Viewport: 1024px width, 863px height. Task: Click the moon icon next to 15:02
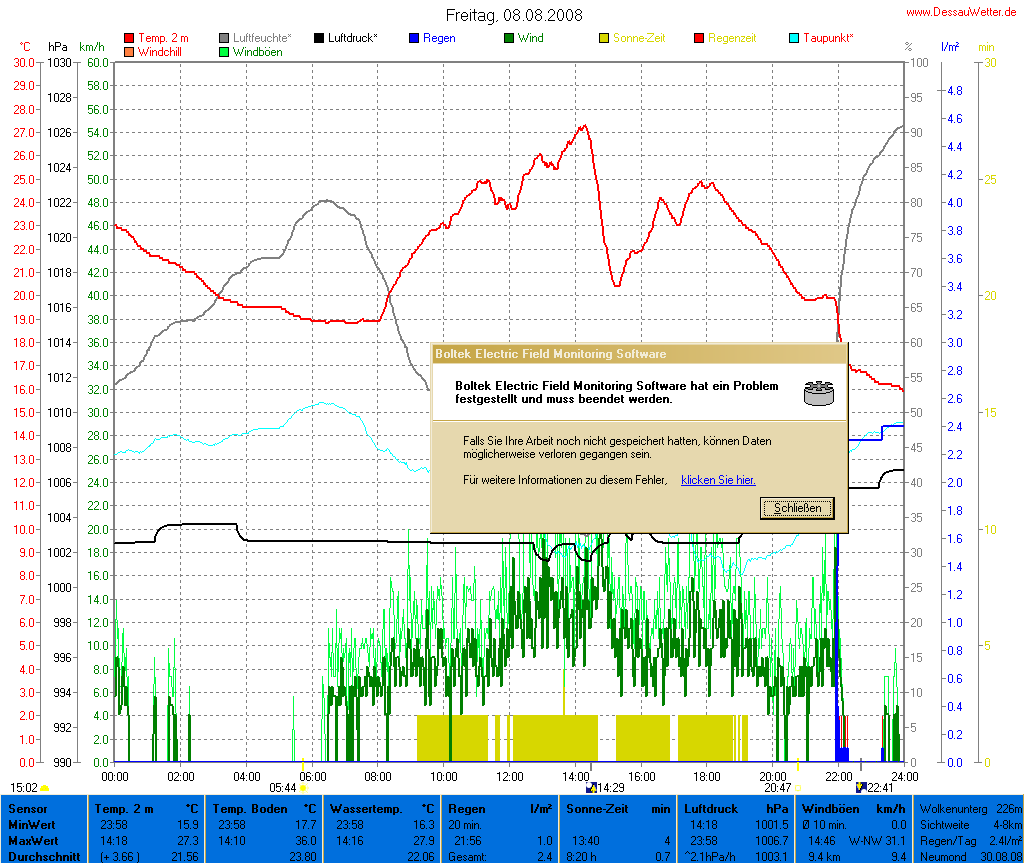pyautogui.click(x=44, y=788)
